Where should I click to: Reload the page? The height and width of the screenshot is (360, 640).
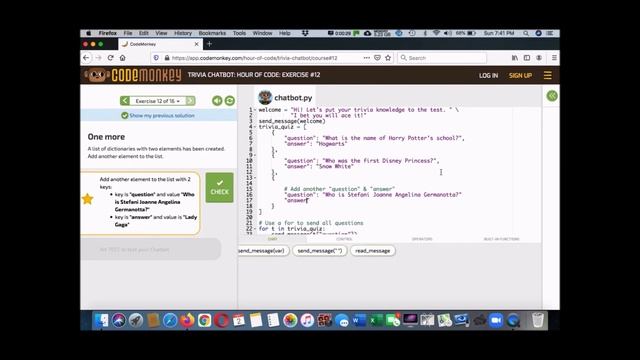[110, 58]
